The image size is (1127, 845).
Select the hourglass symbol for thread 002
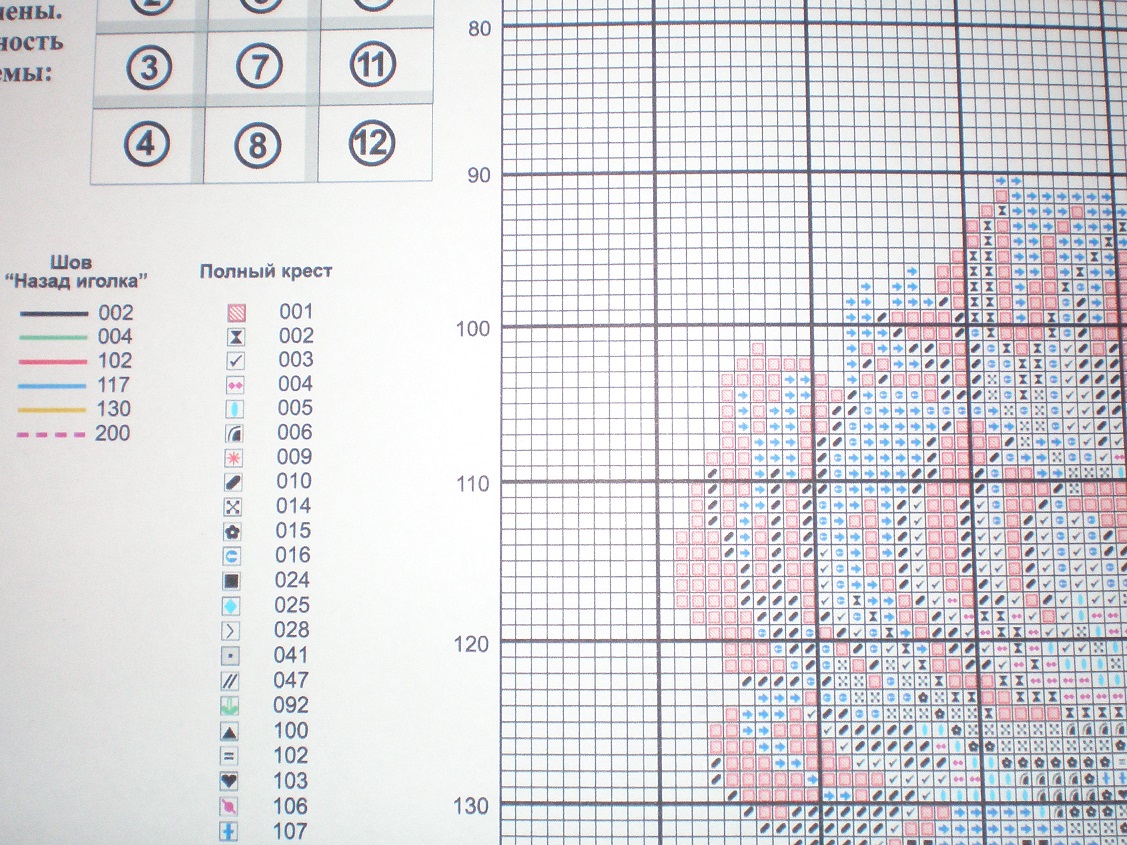(x=232, y=336)
